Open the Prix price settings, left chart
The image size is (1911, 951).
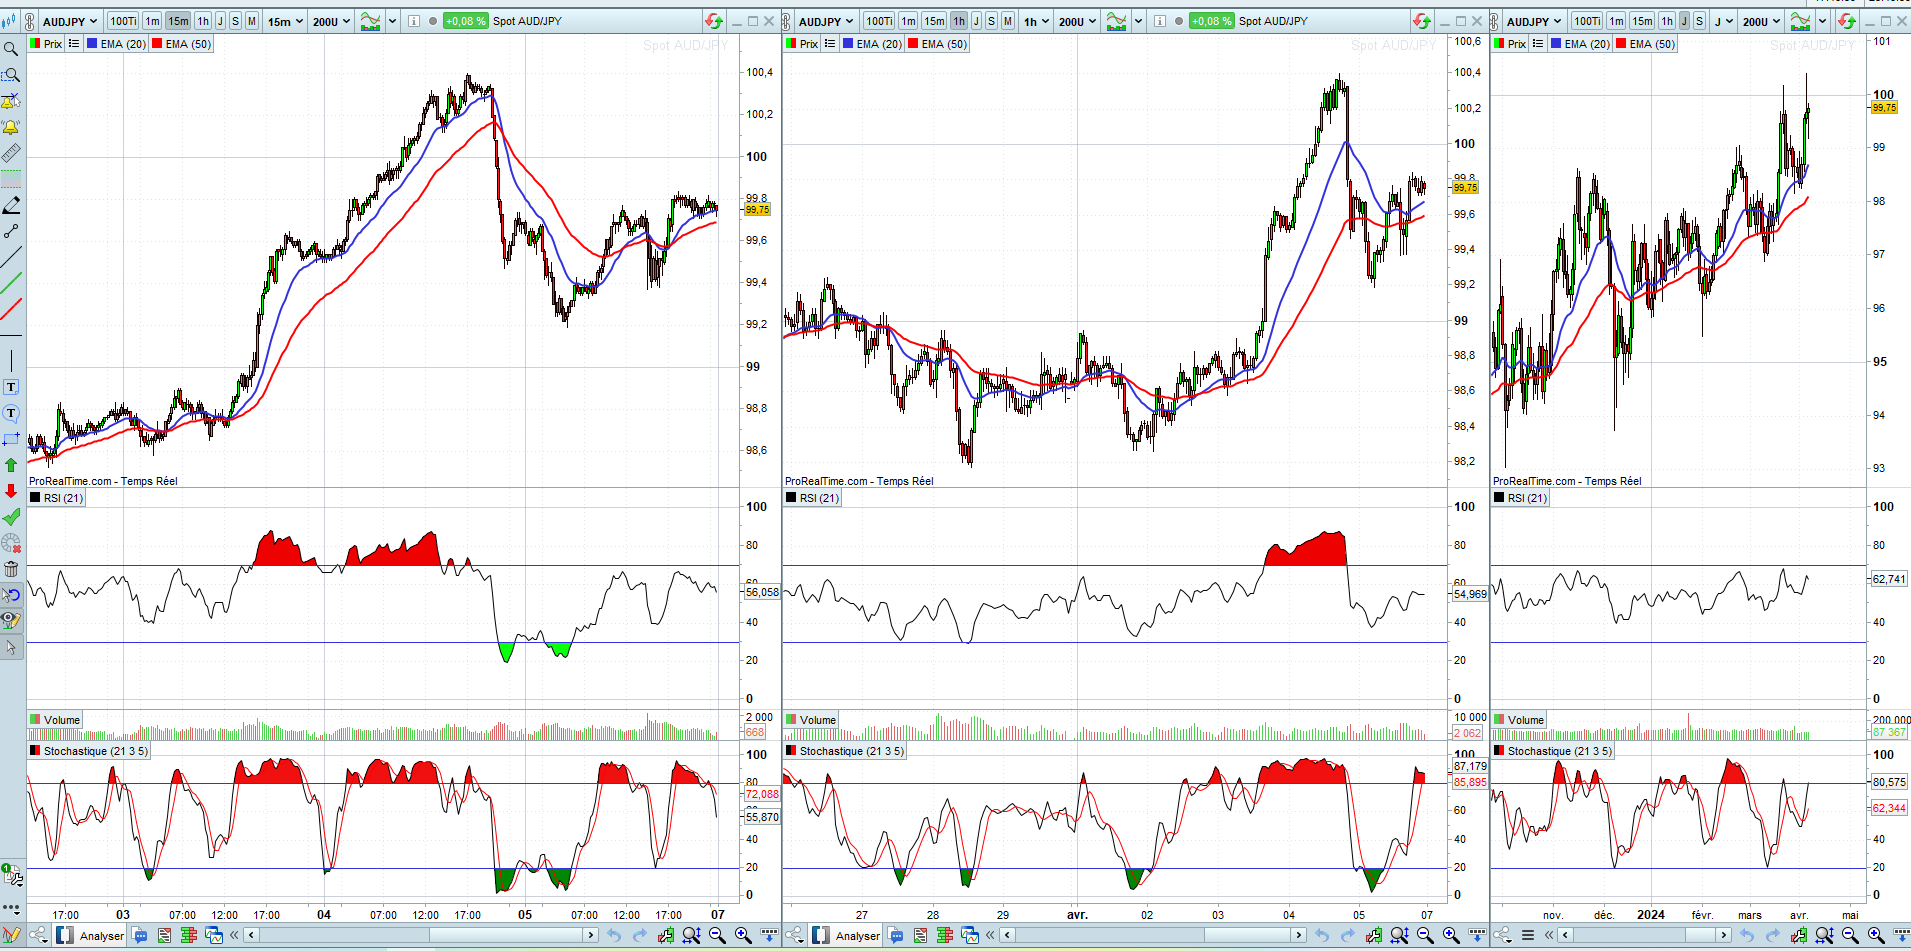coord(47,44)
